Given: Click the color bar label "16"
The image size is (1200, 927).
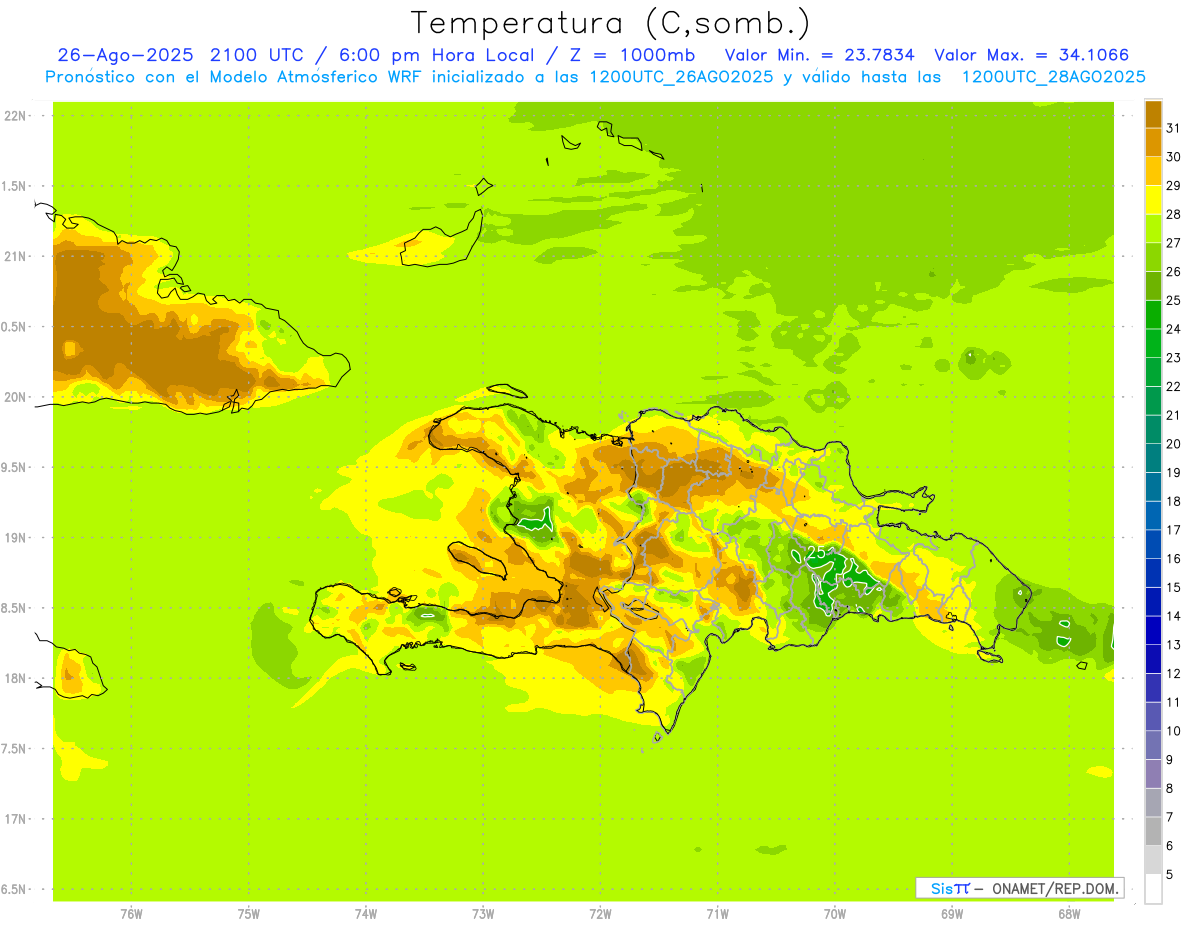Looking at the screenshot, I should pyautogui.click(x=1174, y=559).
